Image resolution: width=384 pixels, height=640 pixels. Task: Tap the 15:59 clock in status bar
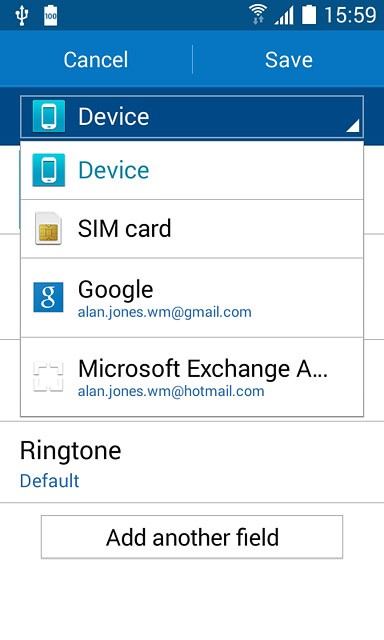coord(350,16)
